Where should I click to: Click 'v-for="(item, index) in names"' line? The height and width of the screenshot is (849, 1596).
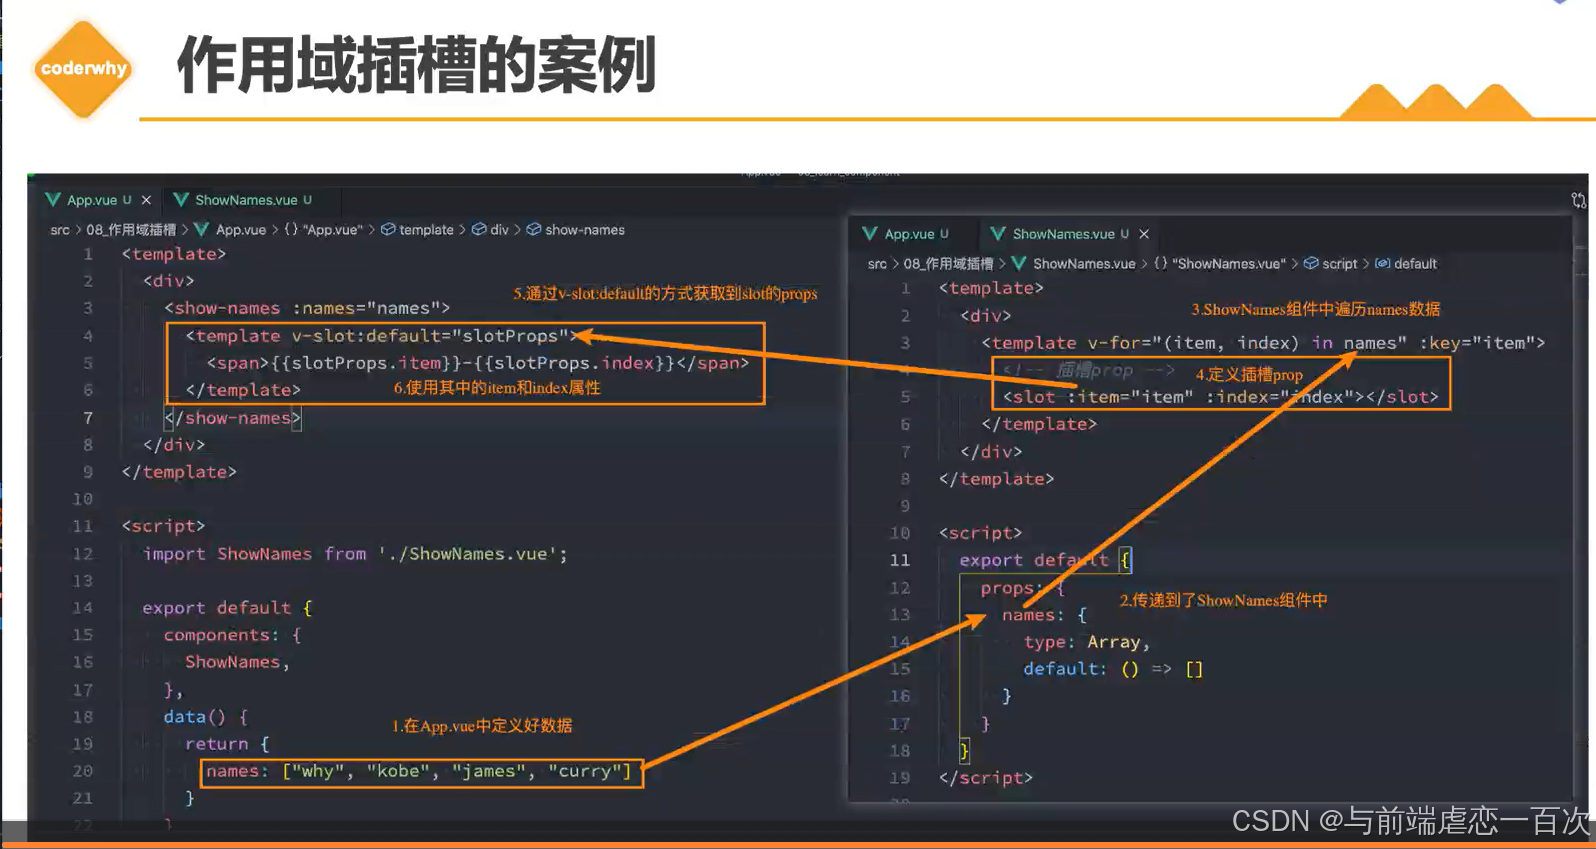pos(1264,343)
